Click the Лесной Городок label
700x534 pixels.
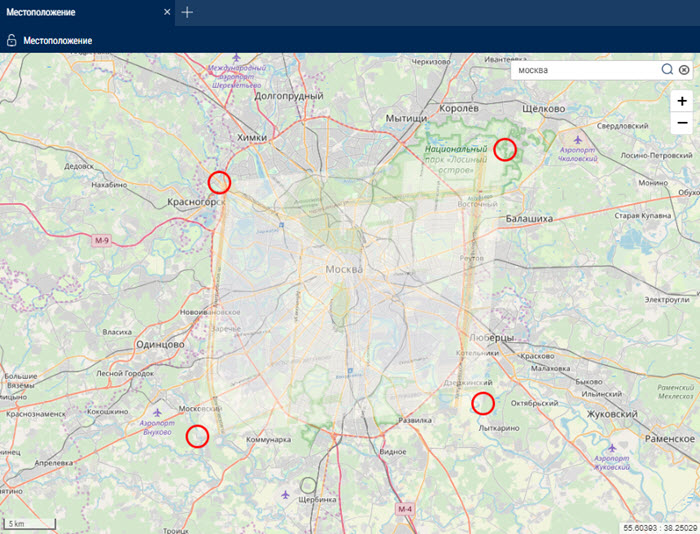click(x=125, y=374)
